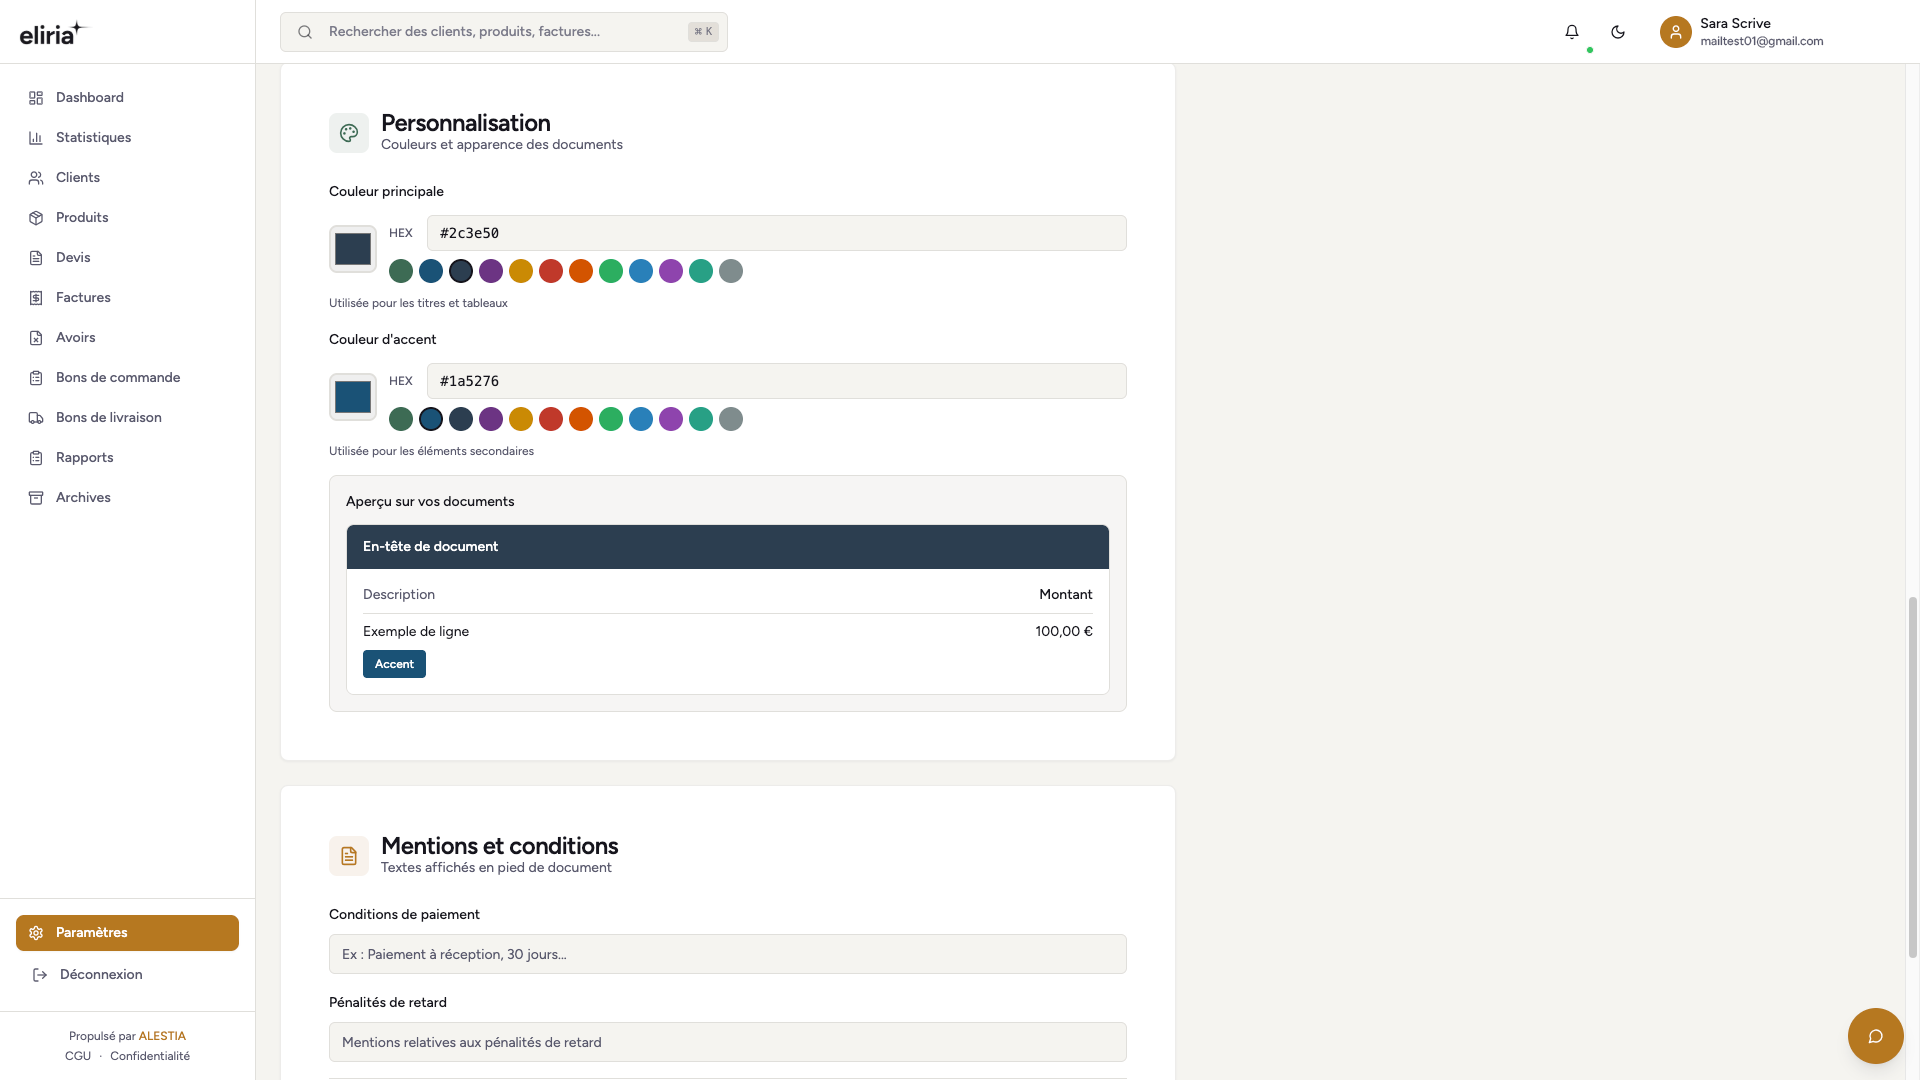This screenshot has width=1920, height=1080.
Task: Go to the Dashboard
Action: click(x=89, y=97)
